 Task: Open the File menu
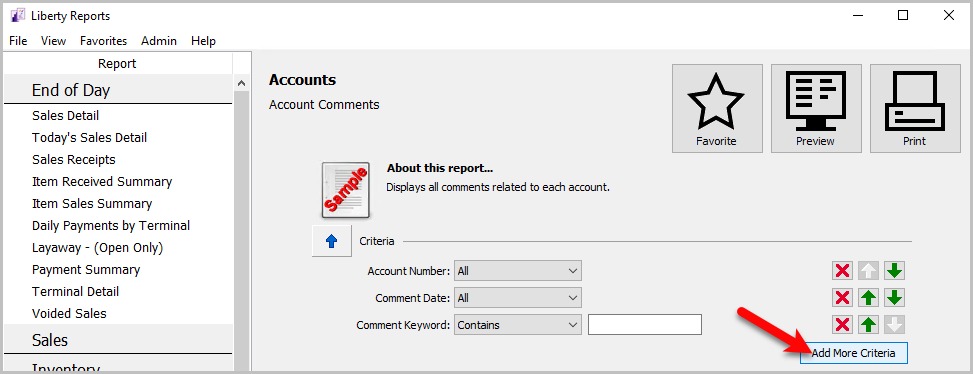[18, 41]
